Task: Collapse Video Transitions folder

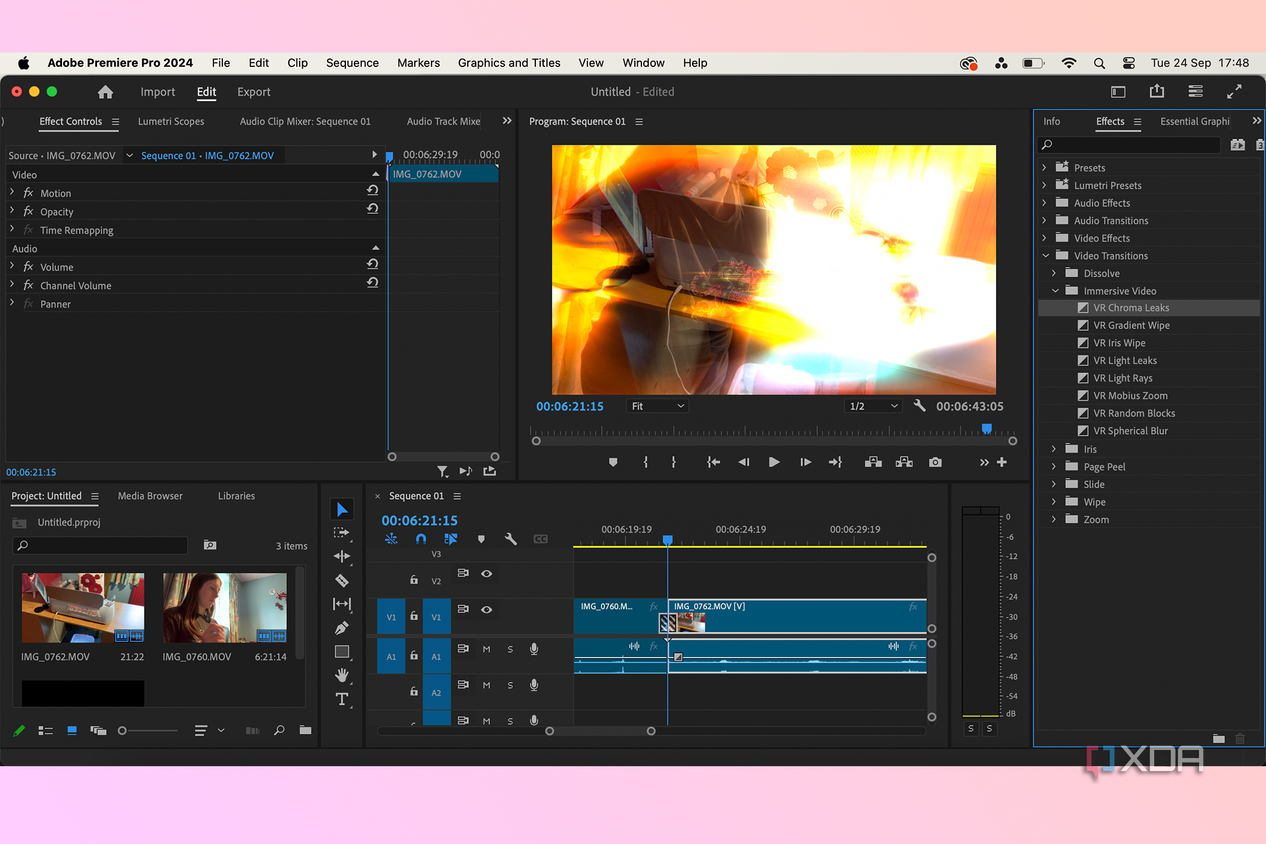Action: (x=1044, y=256)
